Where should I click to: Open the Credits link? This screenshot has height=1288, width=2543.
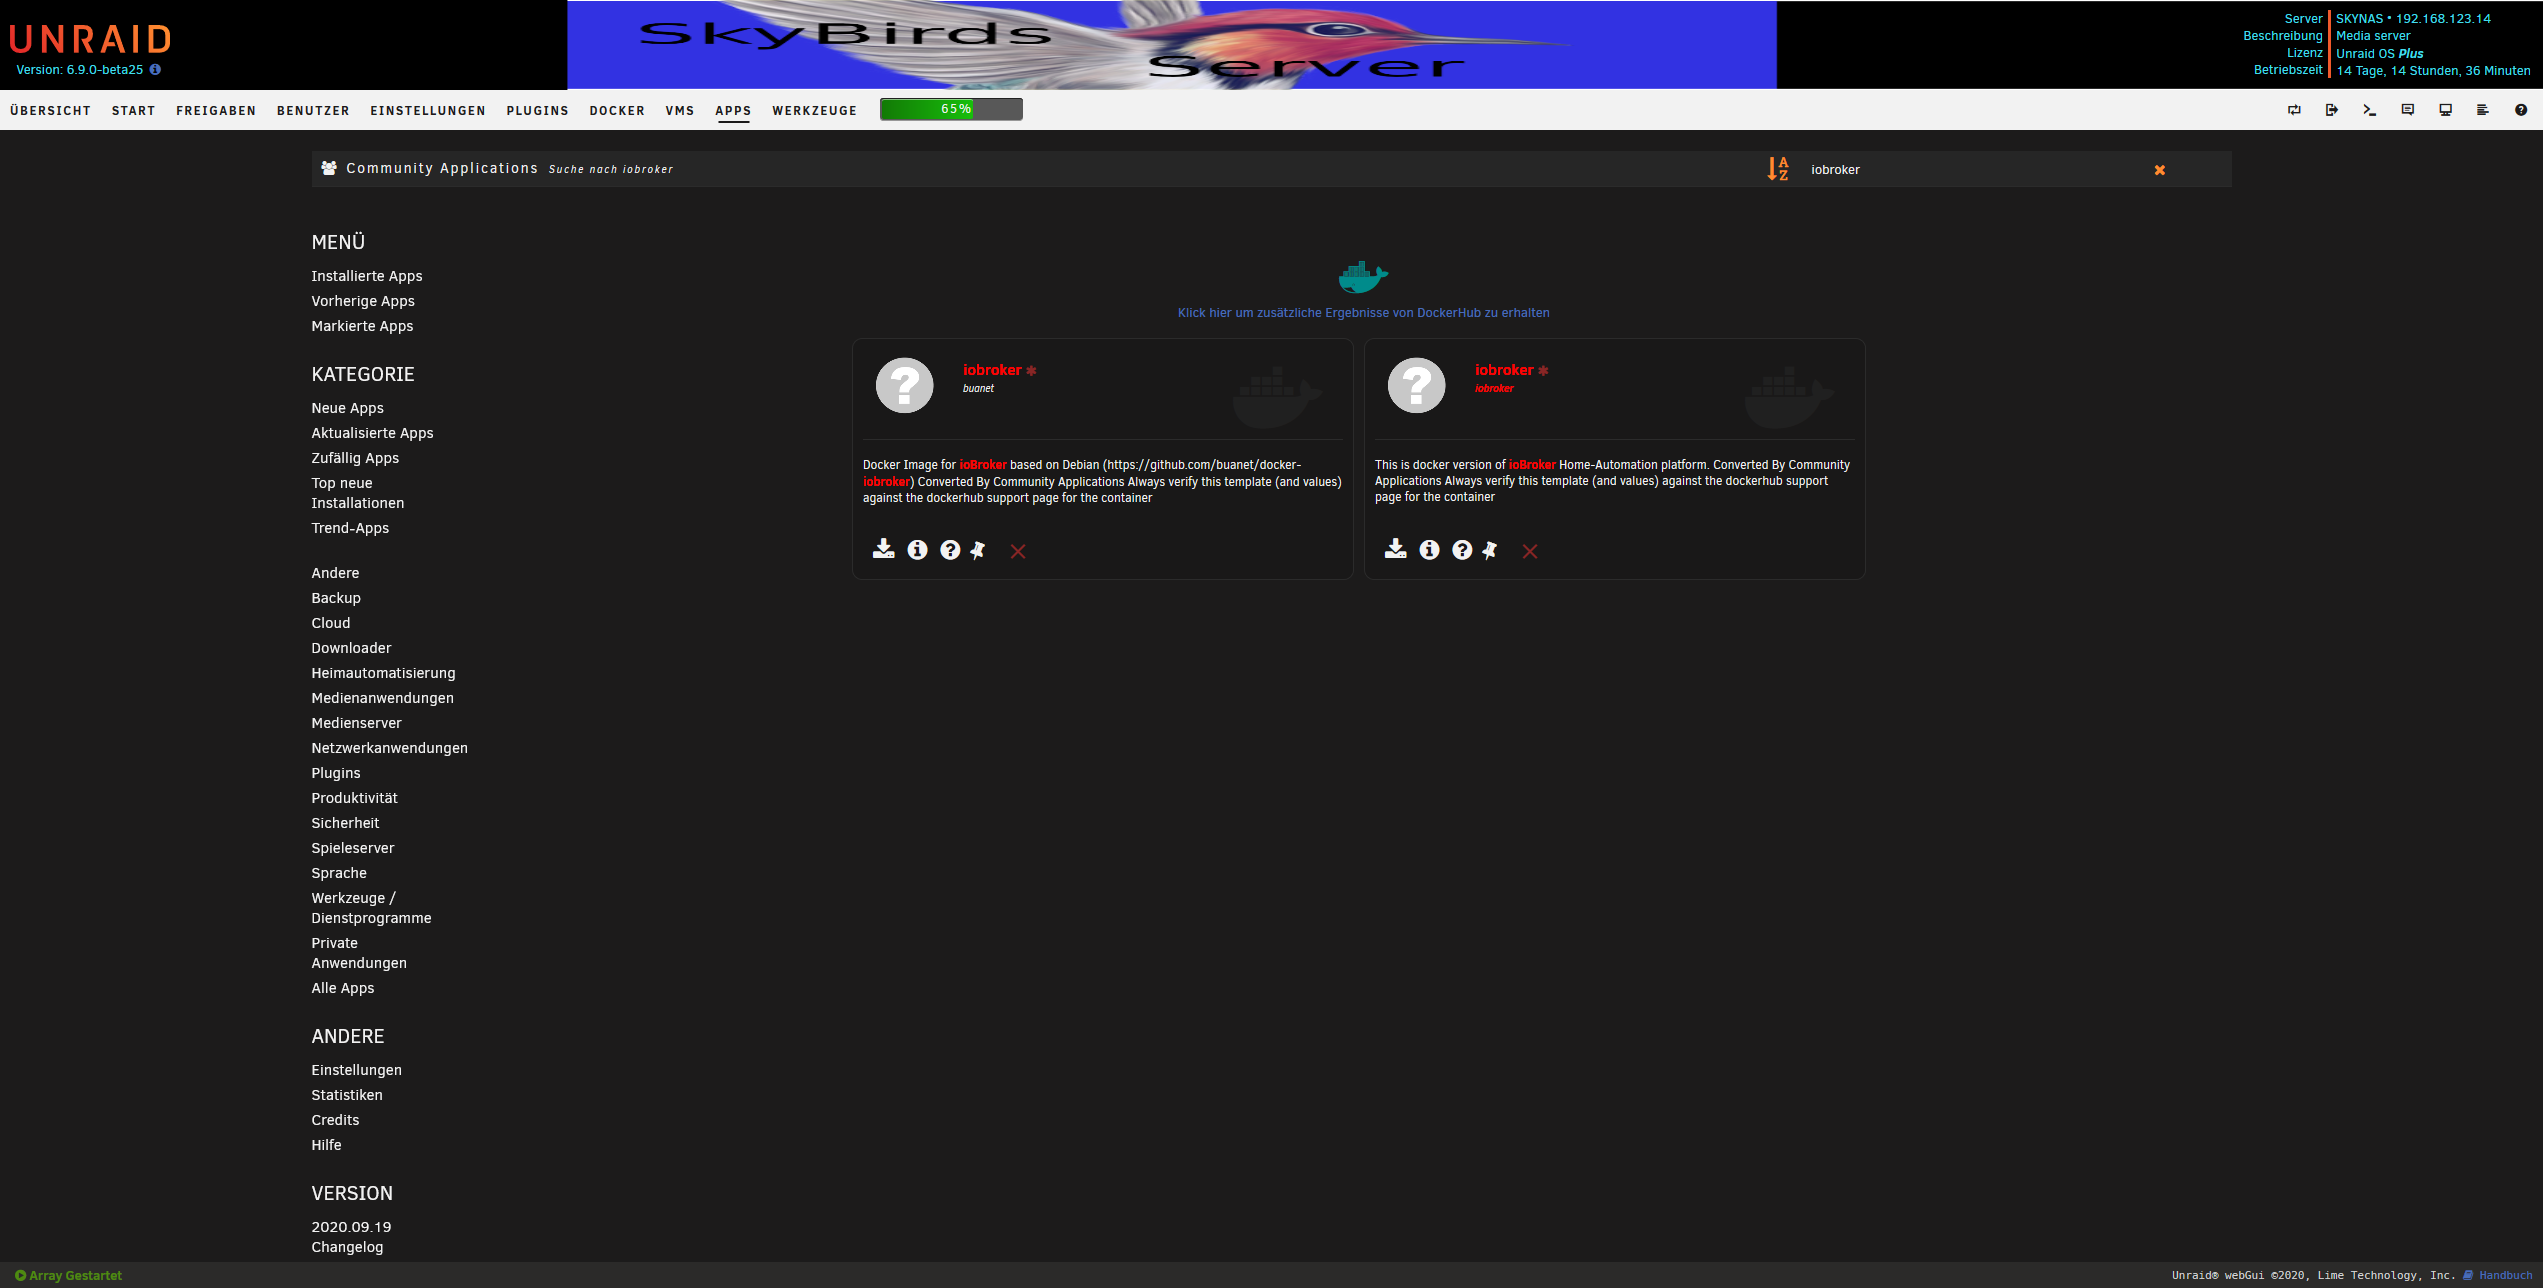click(x=335, y=1120)
